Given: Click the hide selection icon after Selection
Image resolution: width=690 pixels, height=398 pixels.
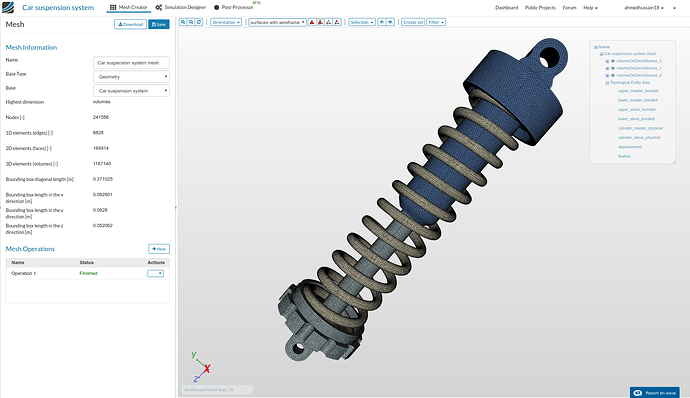Looking at the screenshot, I should (x=382, y=22).
